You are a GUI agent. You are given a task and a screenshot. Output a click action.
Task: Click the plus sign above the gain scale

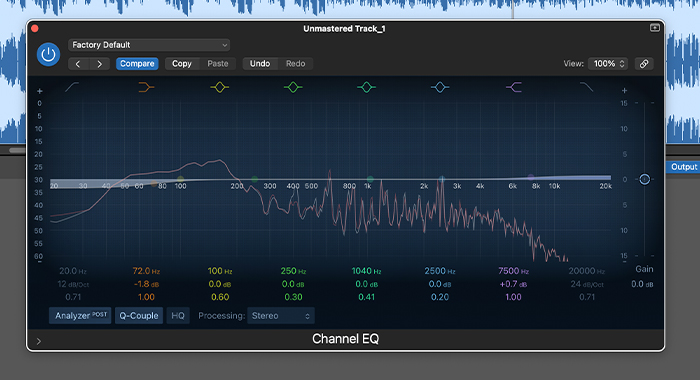pyautogui.click(x=624, y=91)
